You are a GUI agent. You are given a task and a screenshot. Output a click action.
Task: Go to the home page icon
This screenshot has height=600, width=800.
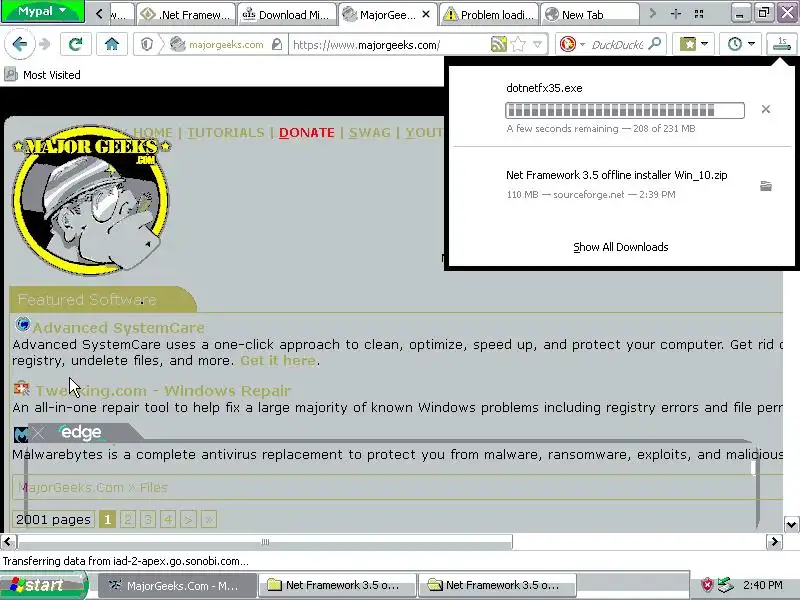(112, 44)
